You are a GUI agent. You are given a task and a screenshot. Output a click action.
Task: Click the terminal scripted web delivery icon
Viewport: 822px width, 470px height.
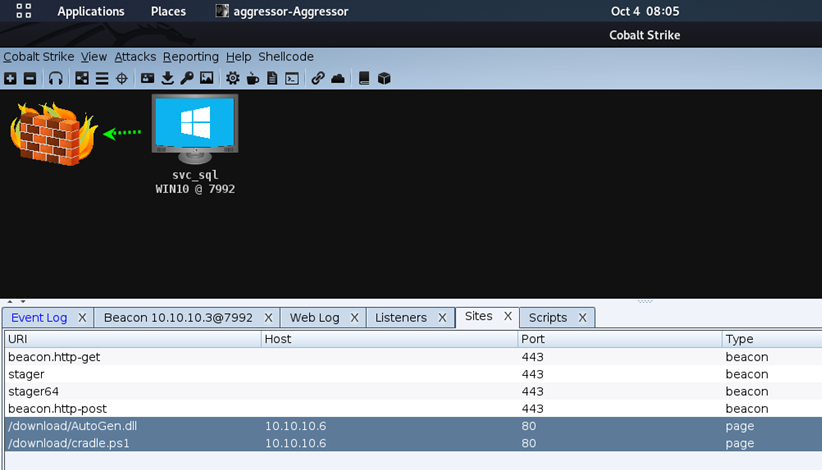292,79
